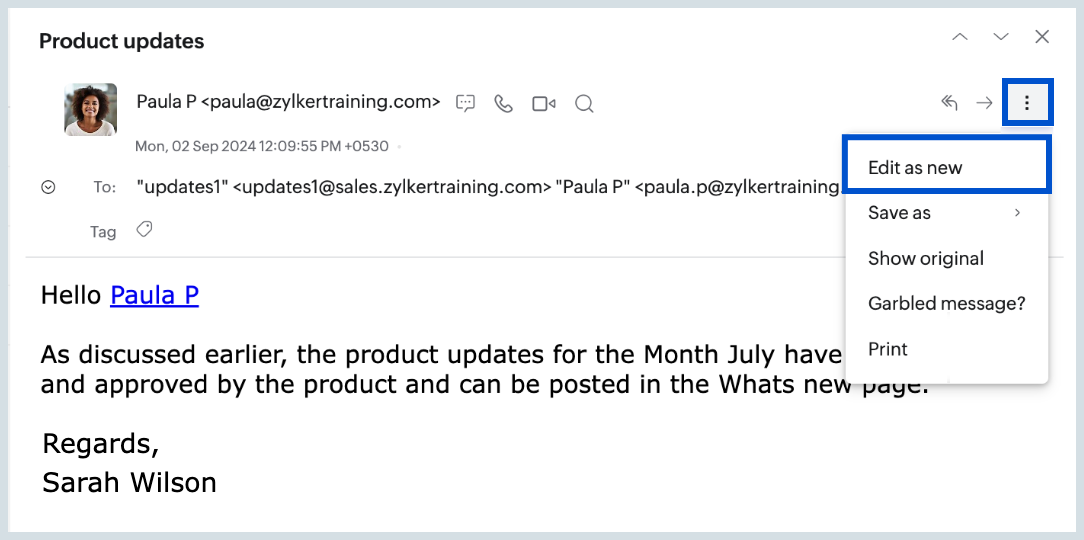Image resolution: width=1084 pixels, height=540 pixels.
Task: Click the magnifier icon beside sender
Action: [x=585, y=103]
